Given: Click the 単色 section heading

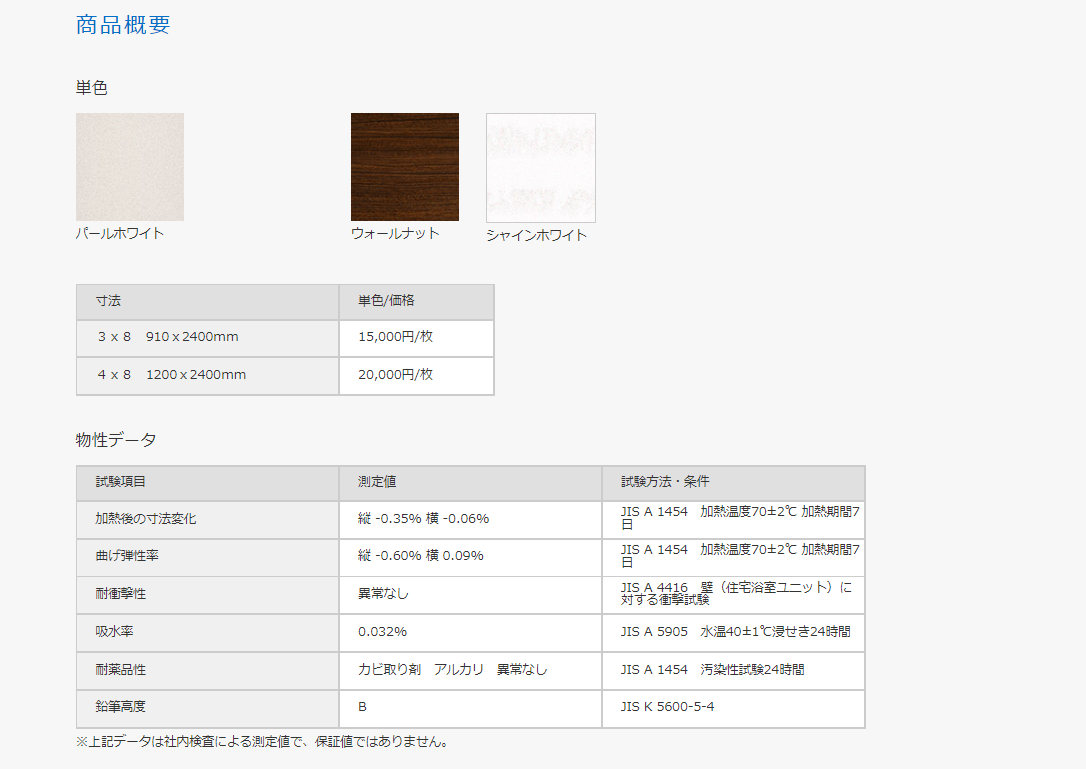Looking at the screenshot, I should pyautogui.click(x=92, y=88).
